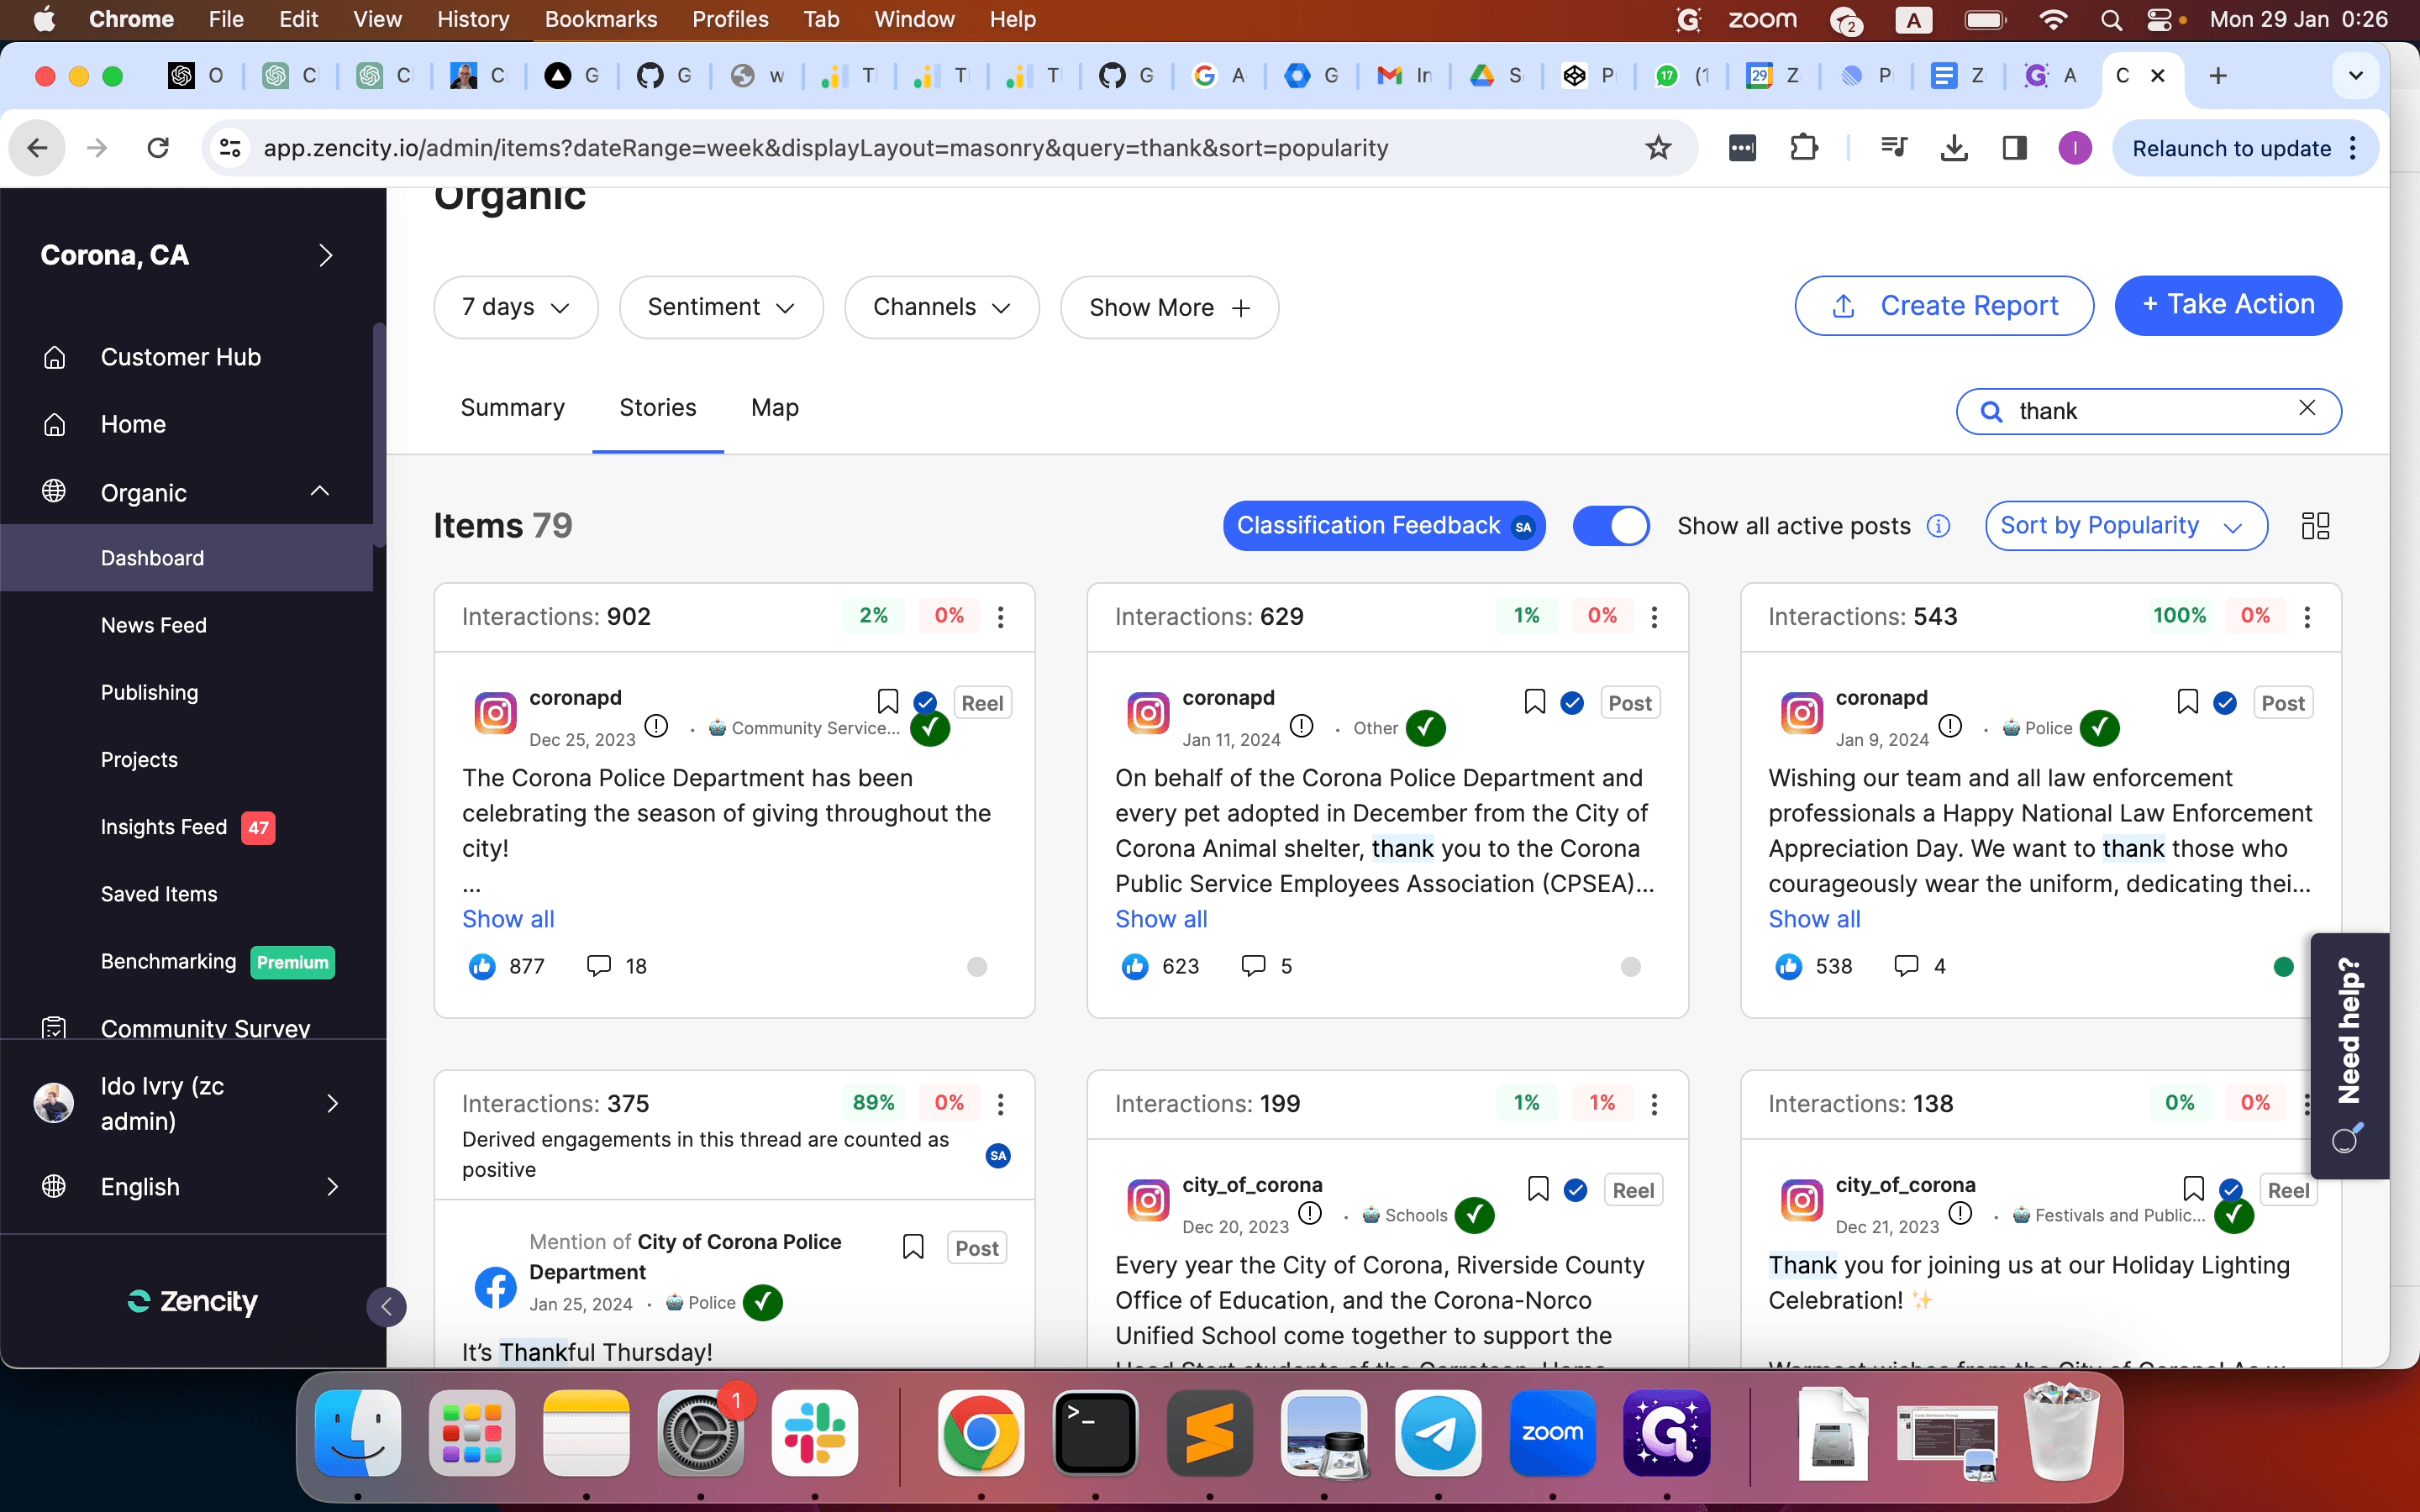Clear the thank search query

[x=2307, y=408]
